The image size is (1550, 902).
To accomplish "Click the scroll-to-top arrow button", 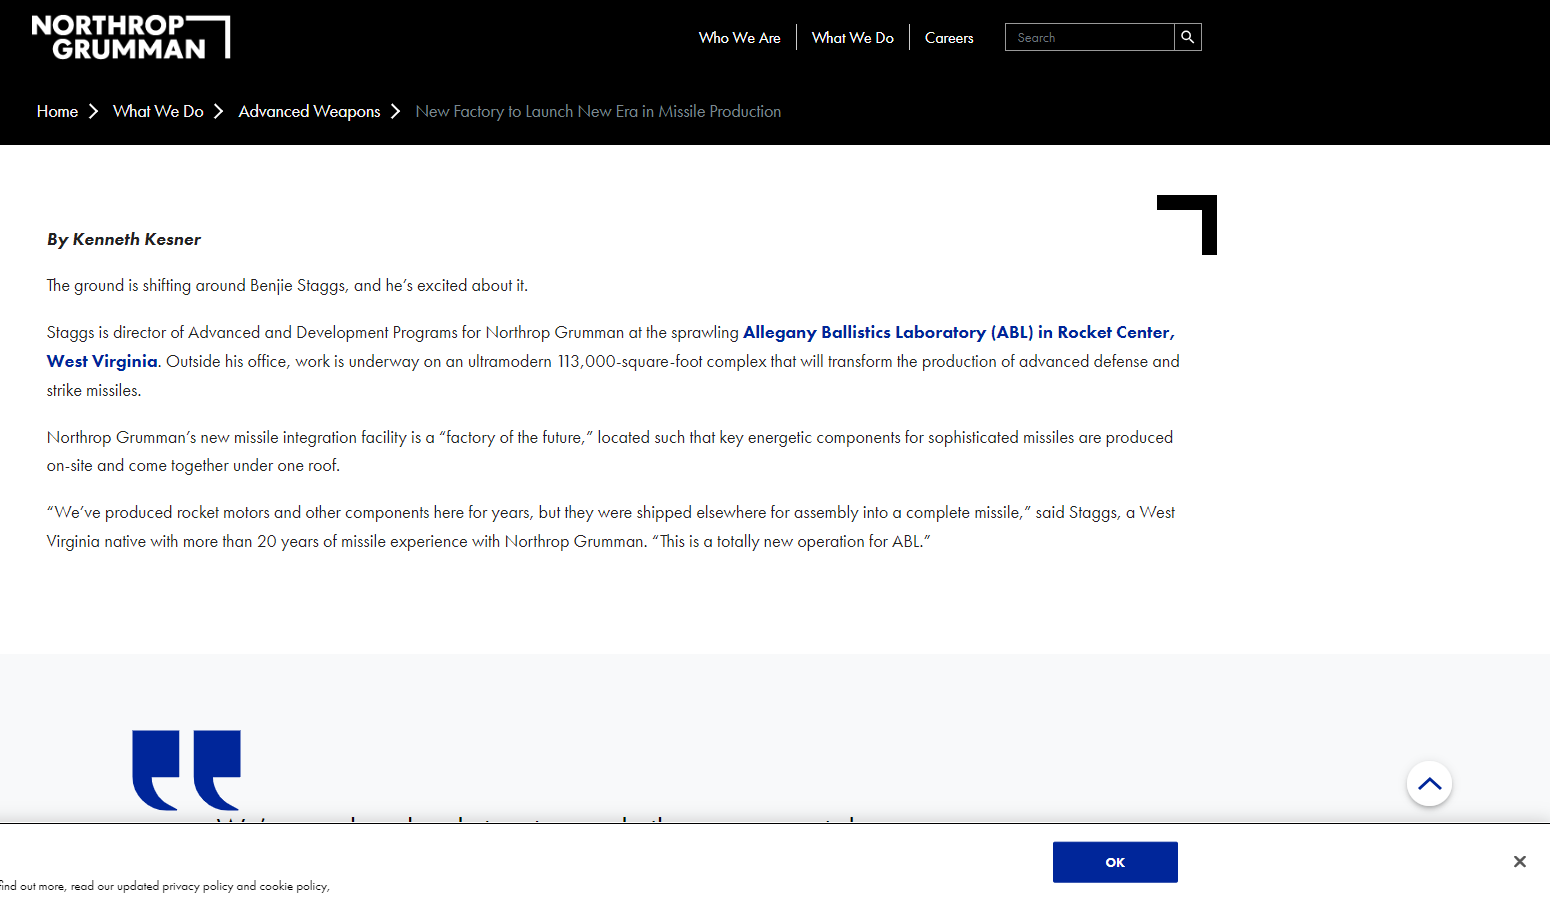I will tap(1429, 784).
